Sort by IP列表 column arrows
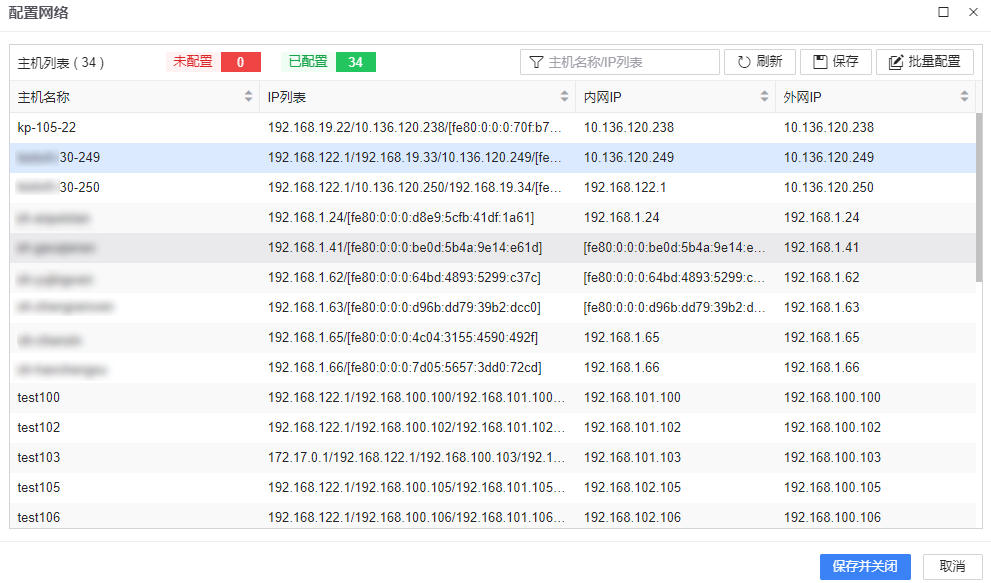This screenshot has height=583, width=991. tap(564, 97)
